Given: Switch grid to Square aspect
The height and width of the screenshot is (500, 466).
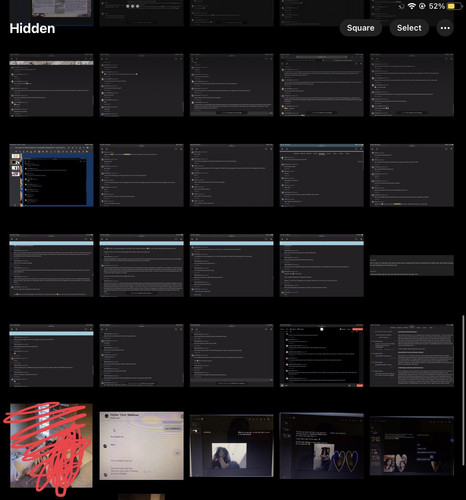Looking at the screenshot, I should click(x=360, y=28).
